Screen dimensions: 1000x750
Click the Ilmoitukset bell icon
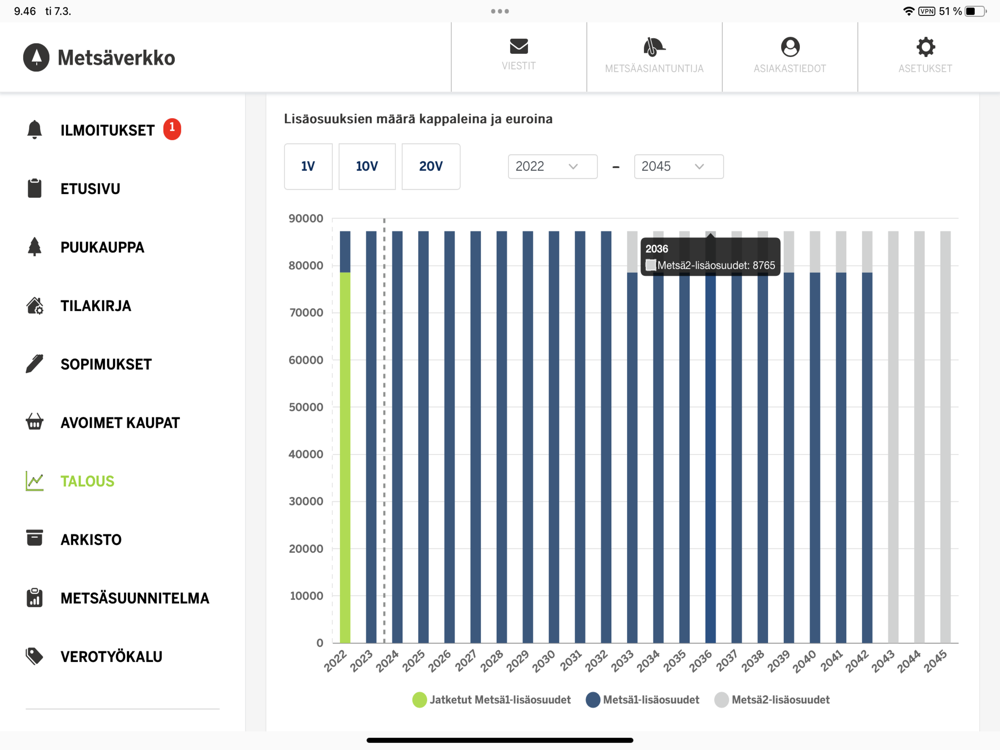[34, 129]
